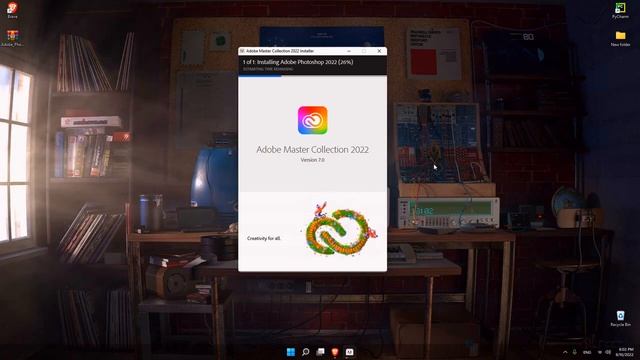Viewport: 640px width, 360px height.
Task: Click the microphone icon in the system tray
Action: click(575, 352)
